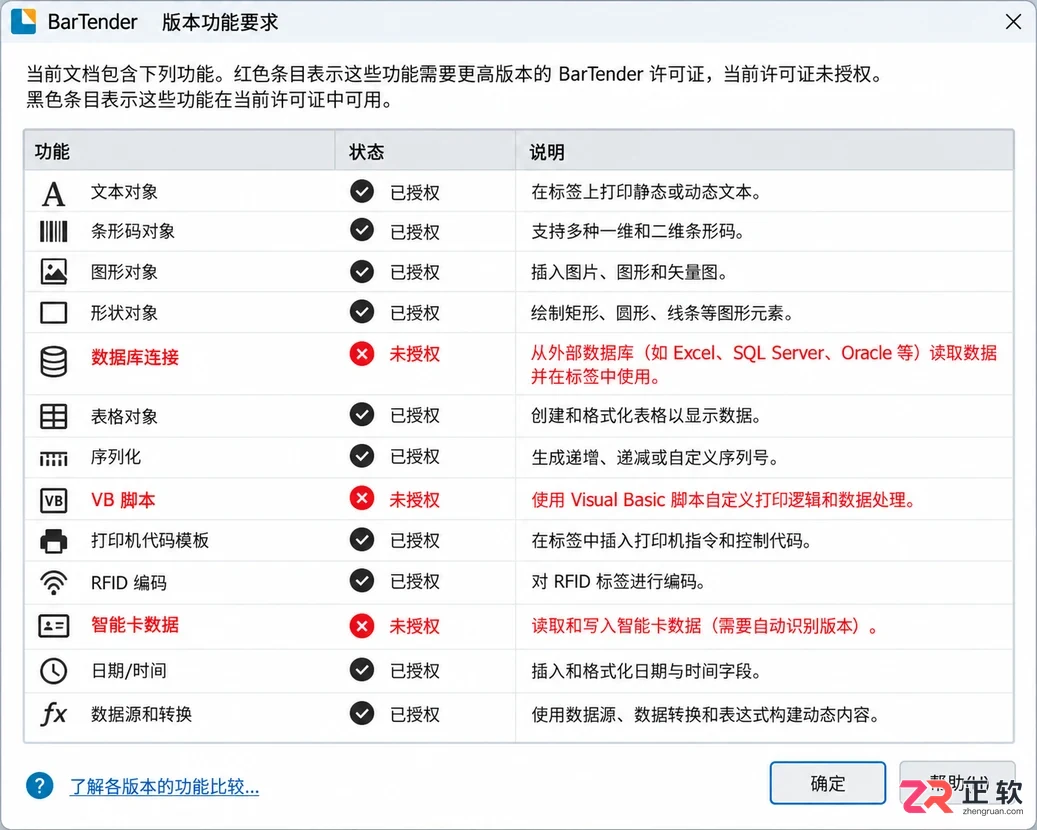Close the 版本功能要求 dialog

pyautogui.click(x=1013, y=22)
